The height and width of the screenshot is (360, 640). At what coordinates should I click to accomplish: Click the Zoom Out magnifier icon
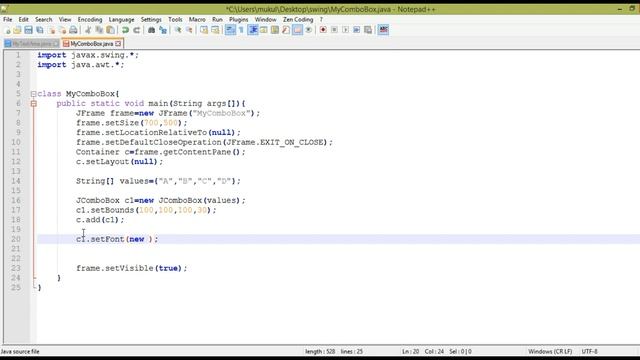(x=189, y=30)
